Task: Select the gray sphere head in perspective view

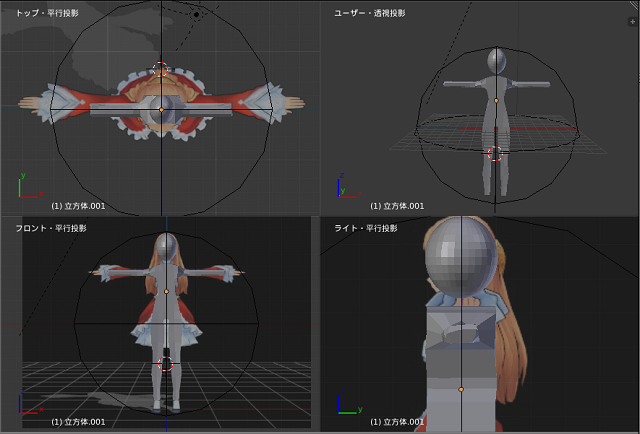Action: coord(497,61)
